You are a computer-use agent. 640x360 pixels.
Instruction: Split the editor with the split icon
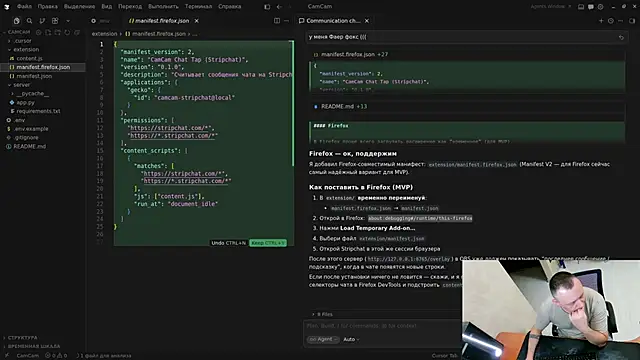277,21
